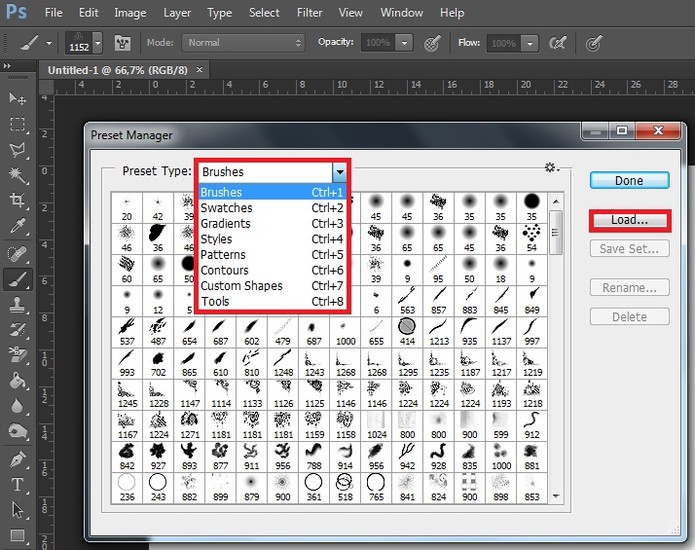Activate the Crop tool
The image size is (695, 550).
pos(17,201)
